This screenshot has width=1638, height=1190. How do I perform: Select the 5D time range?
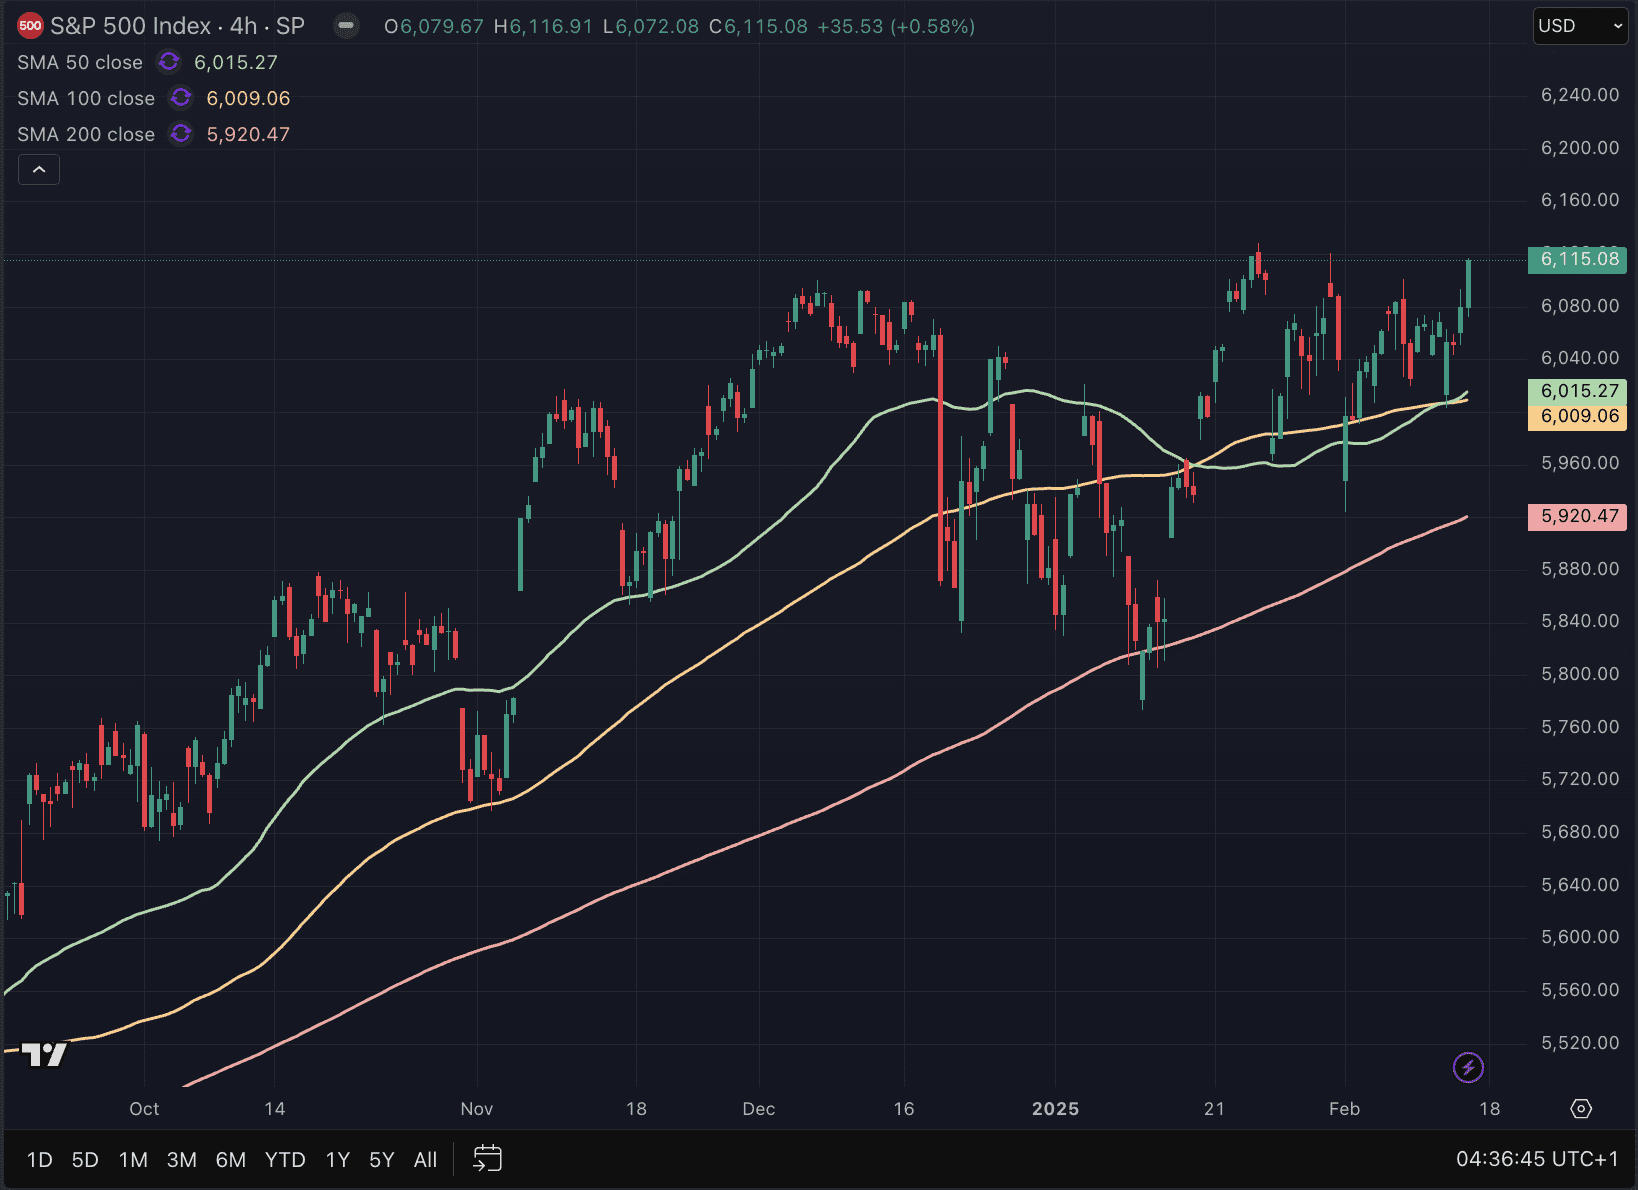pyautogui.click(x=85, y=1160)
